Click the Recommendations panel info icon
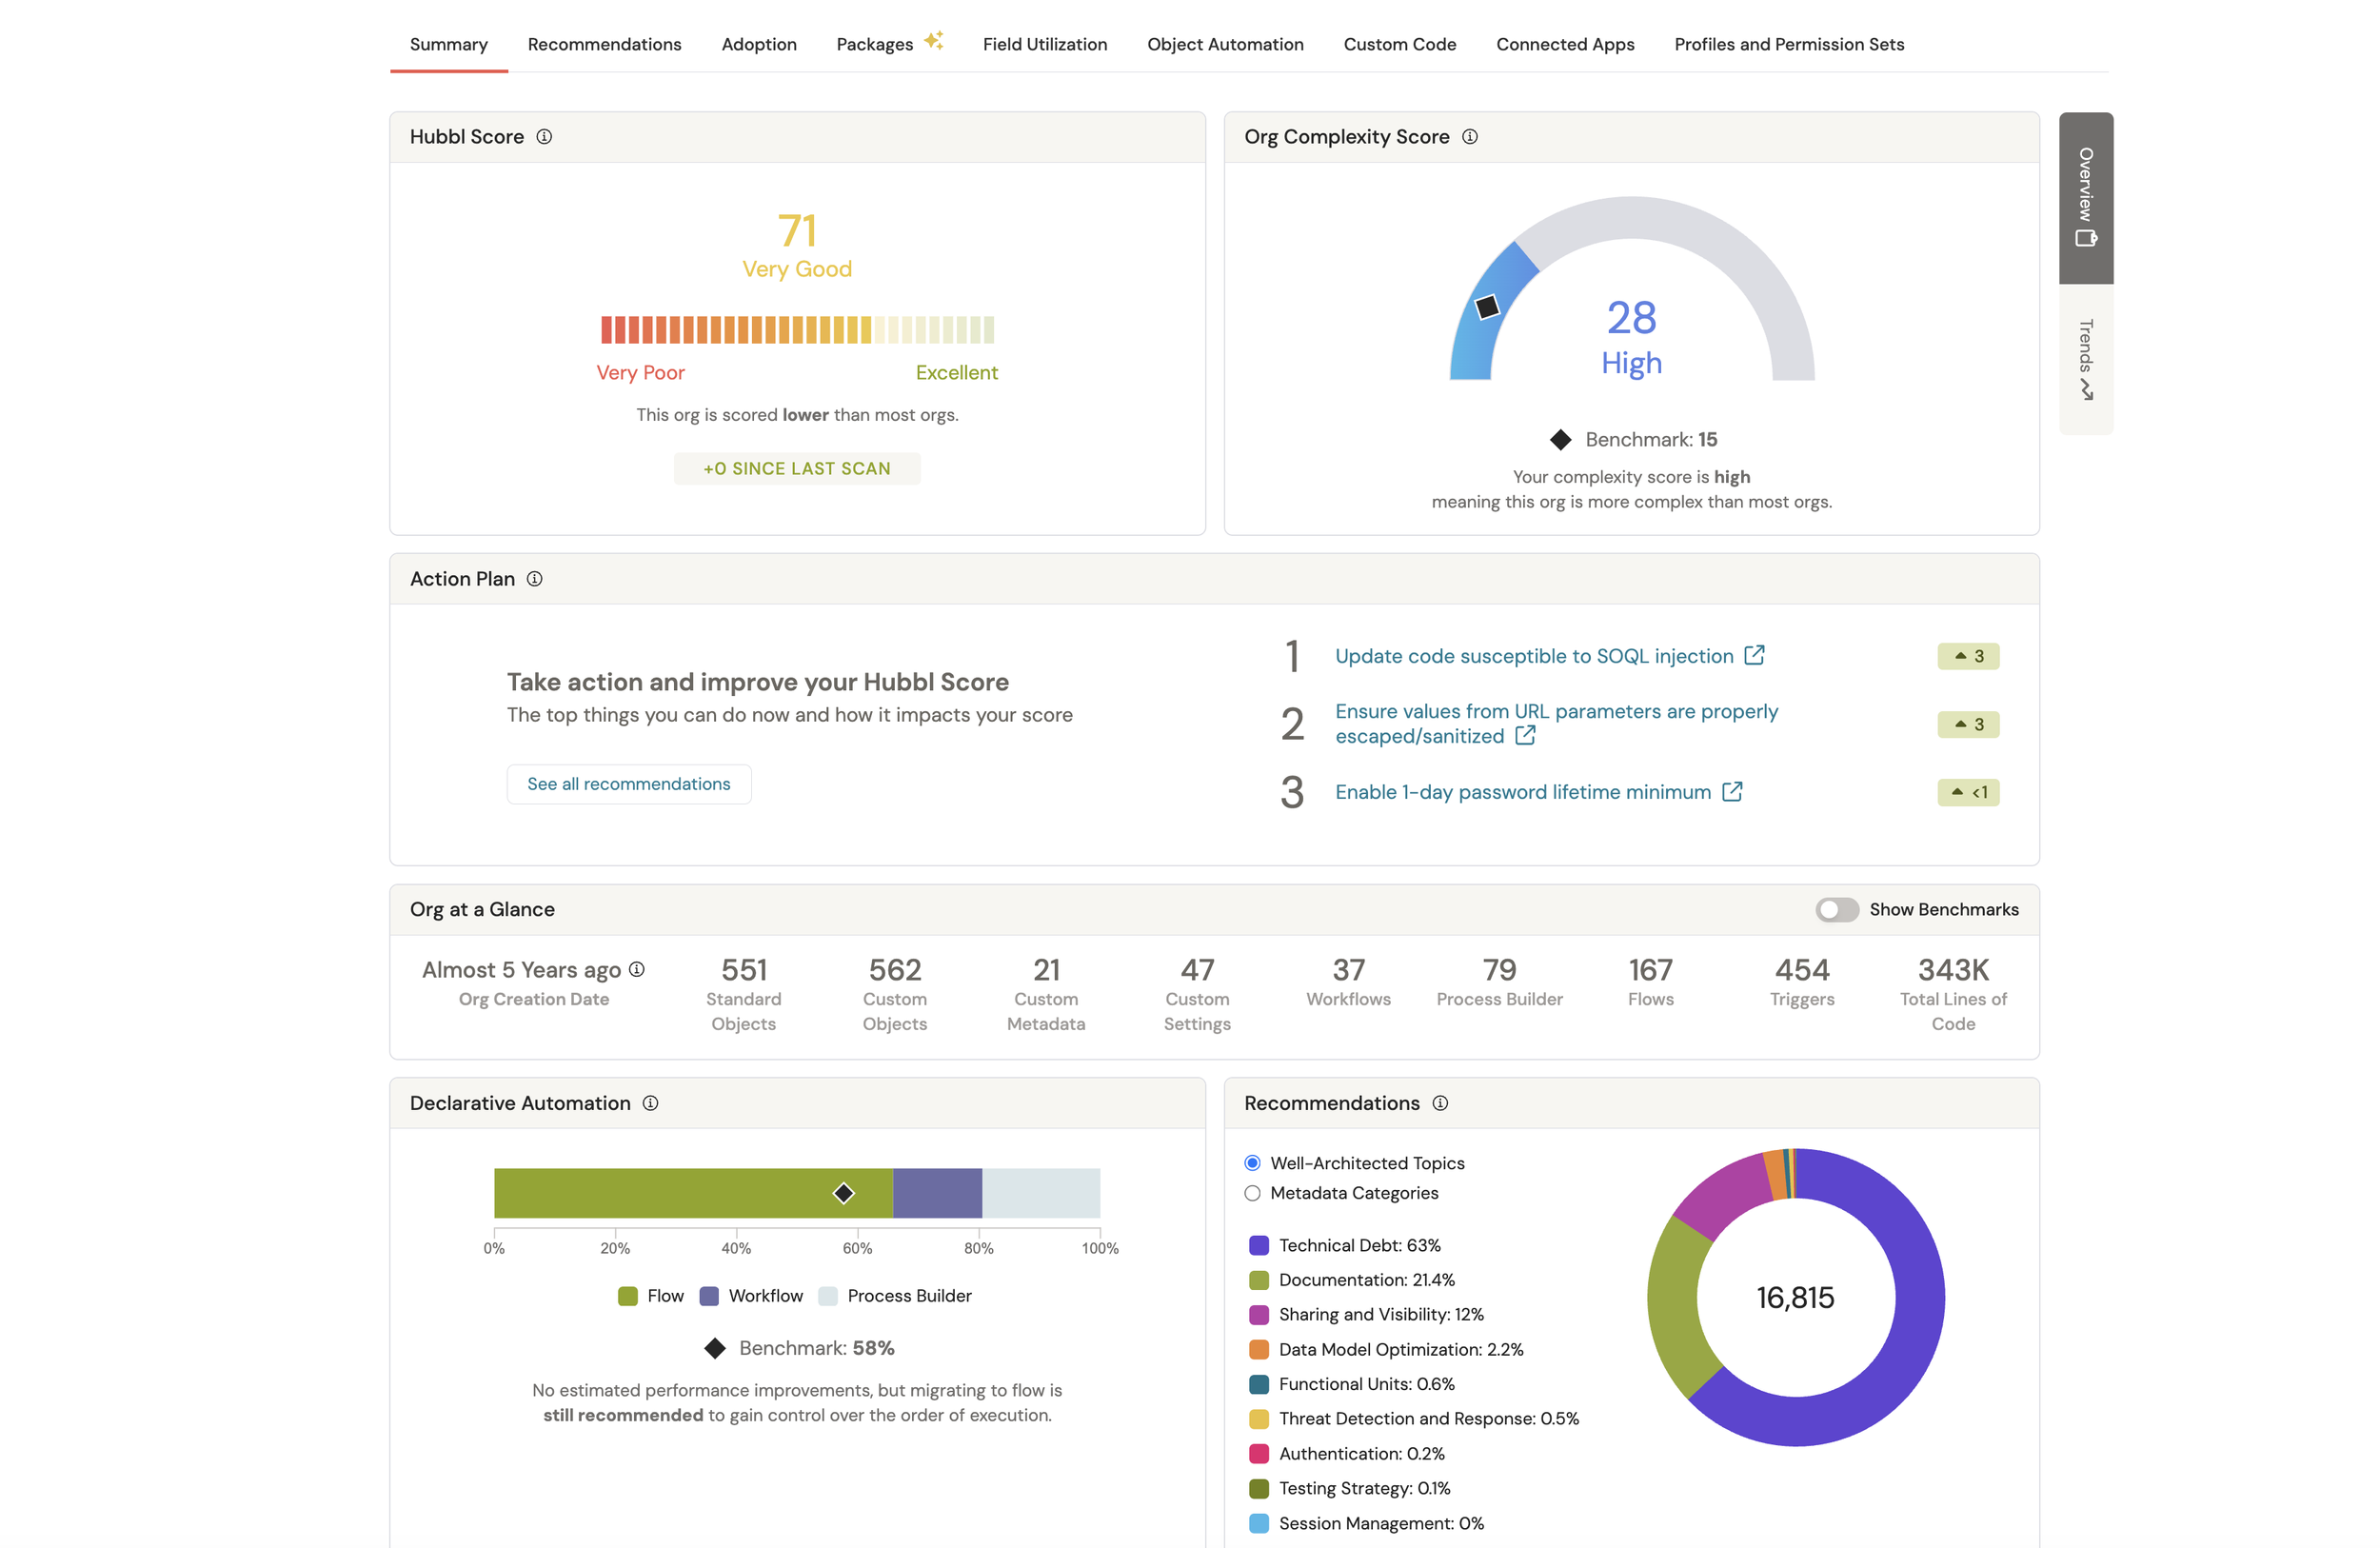 point(1440,1103)
